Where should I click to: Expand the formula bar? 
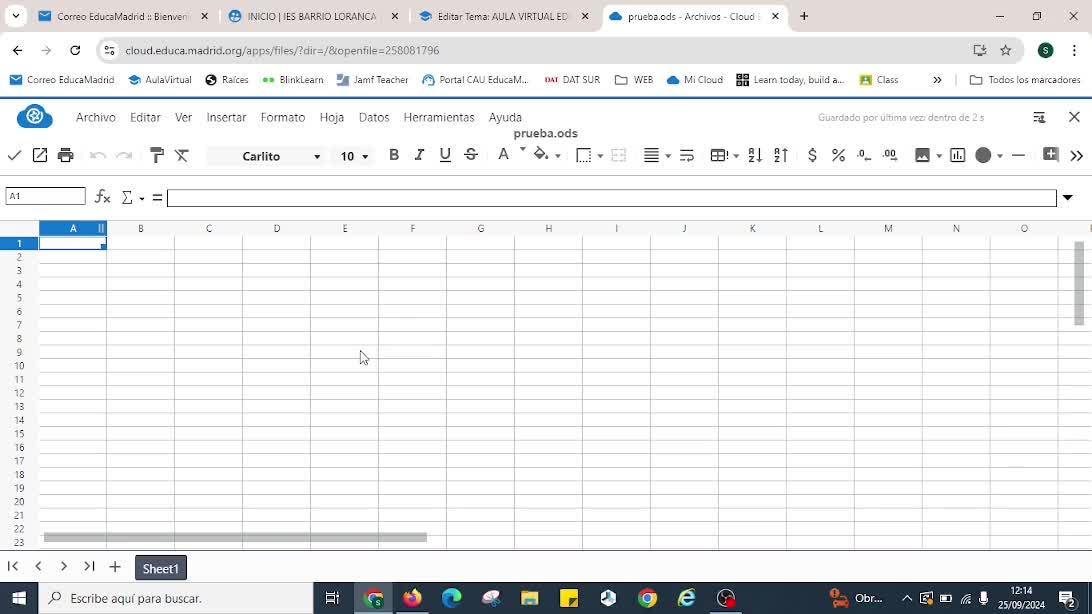pos(1068,198)
